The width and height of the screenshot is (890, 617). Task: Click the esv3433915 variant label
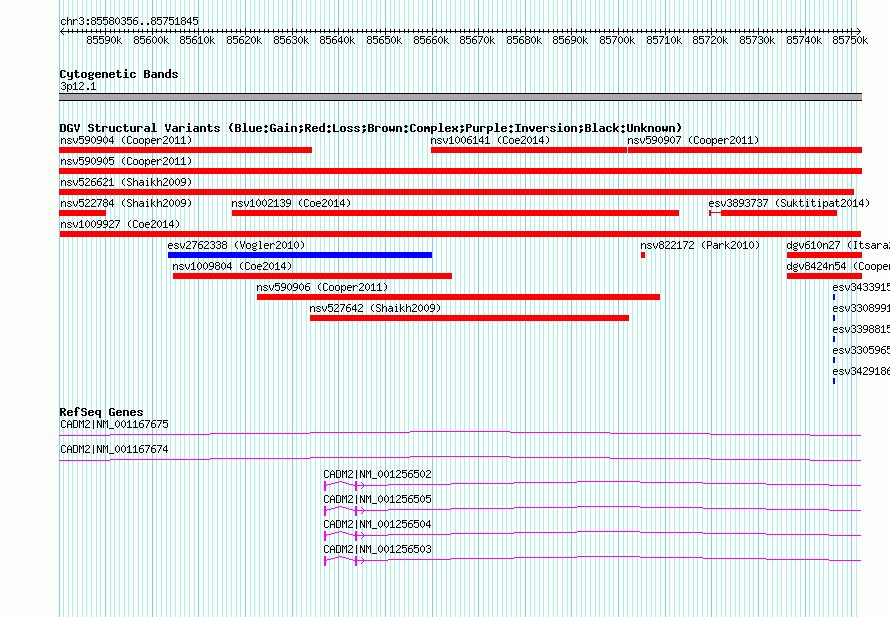(861, 287)
